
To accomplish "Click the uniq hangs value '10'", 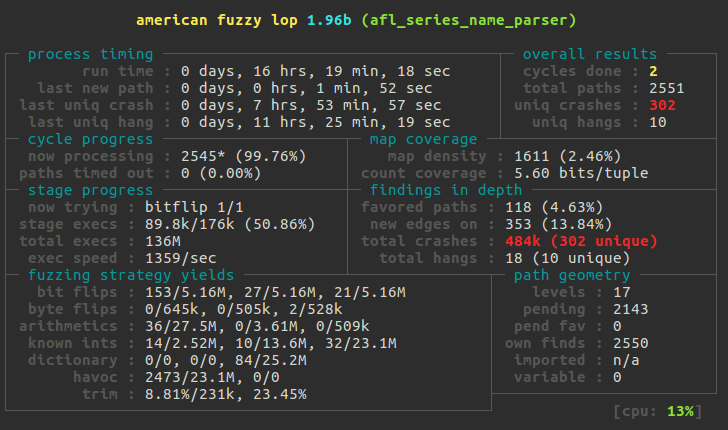I will [x=657, y=123].
